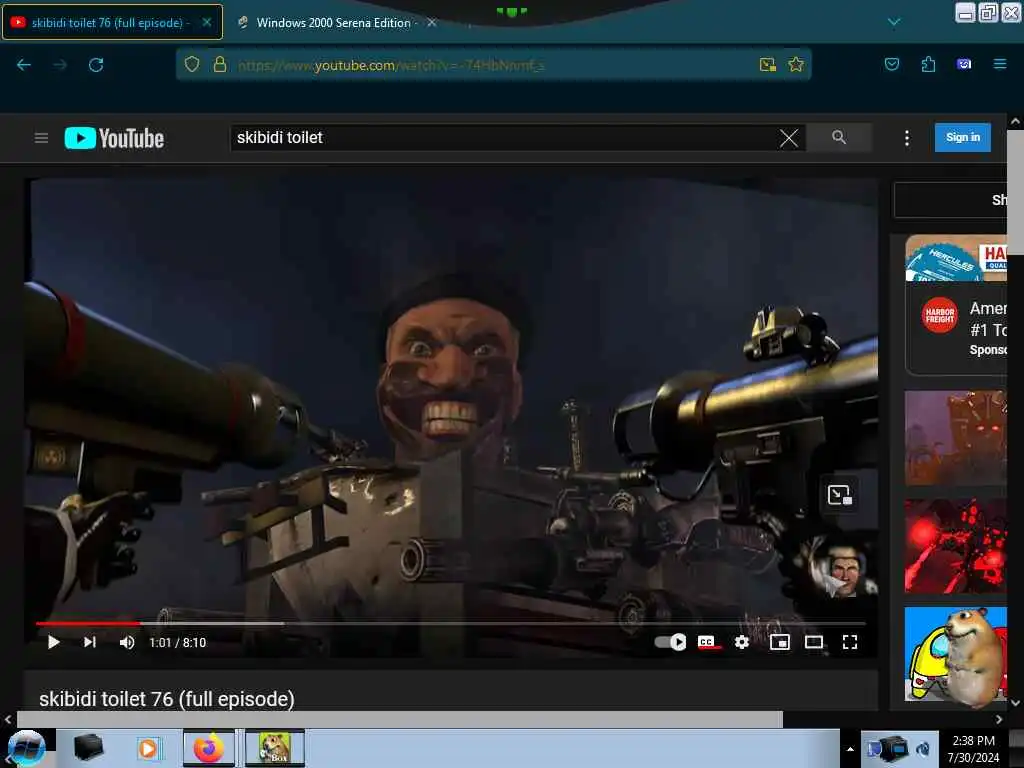
Task: Save page to Pocket
Action: [891, 64]
